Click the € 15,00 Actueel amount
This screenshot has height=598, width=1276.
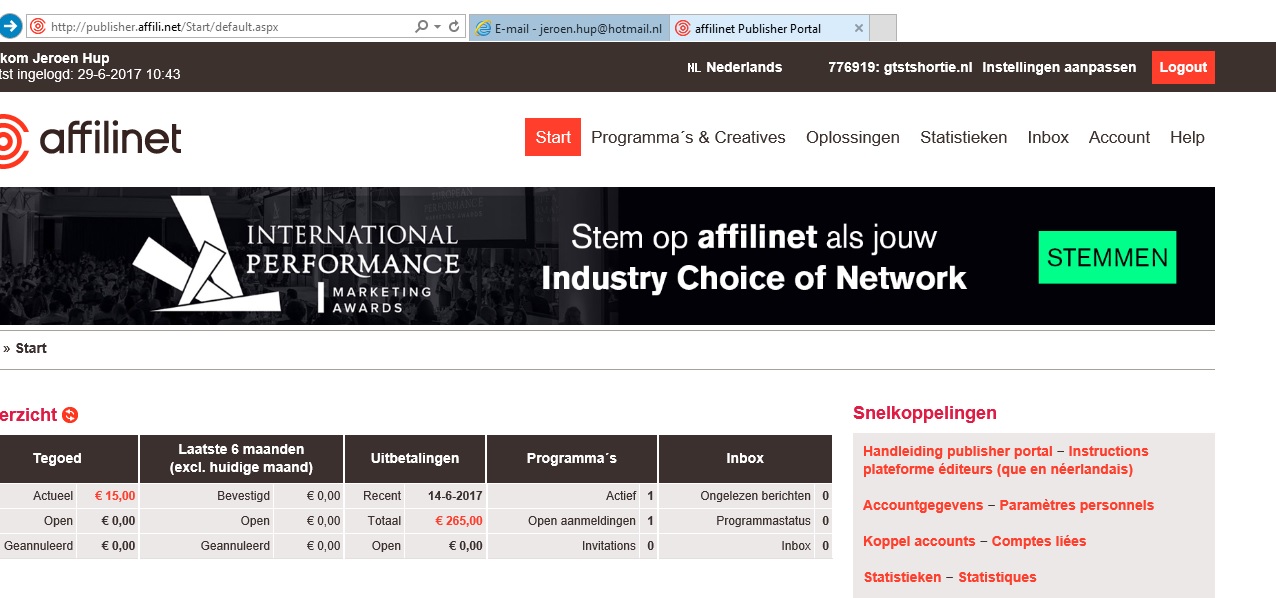click(x=115, y=495)
